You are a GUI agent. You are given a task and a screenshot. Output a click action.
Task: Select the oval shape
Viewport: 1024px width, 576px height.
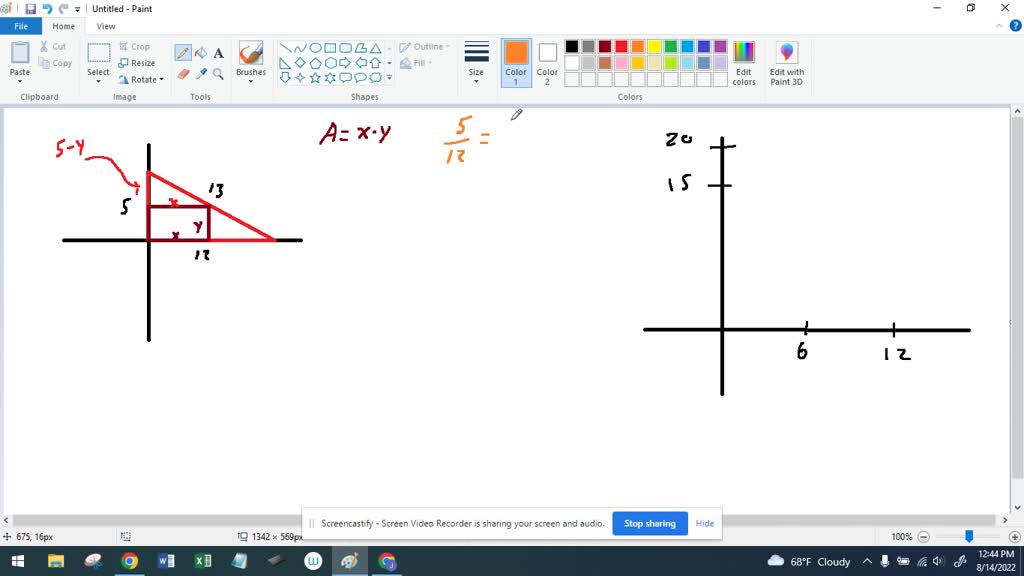coord(315,46)
